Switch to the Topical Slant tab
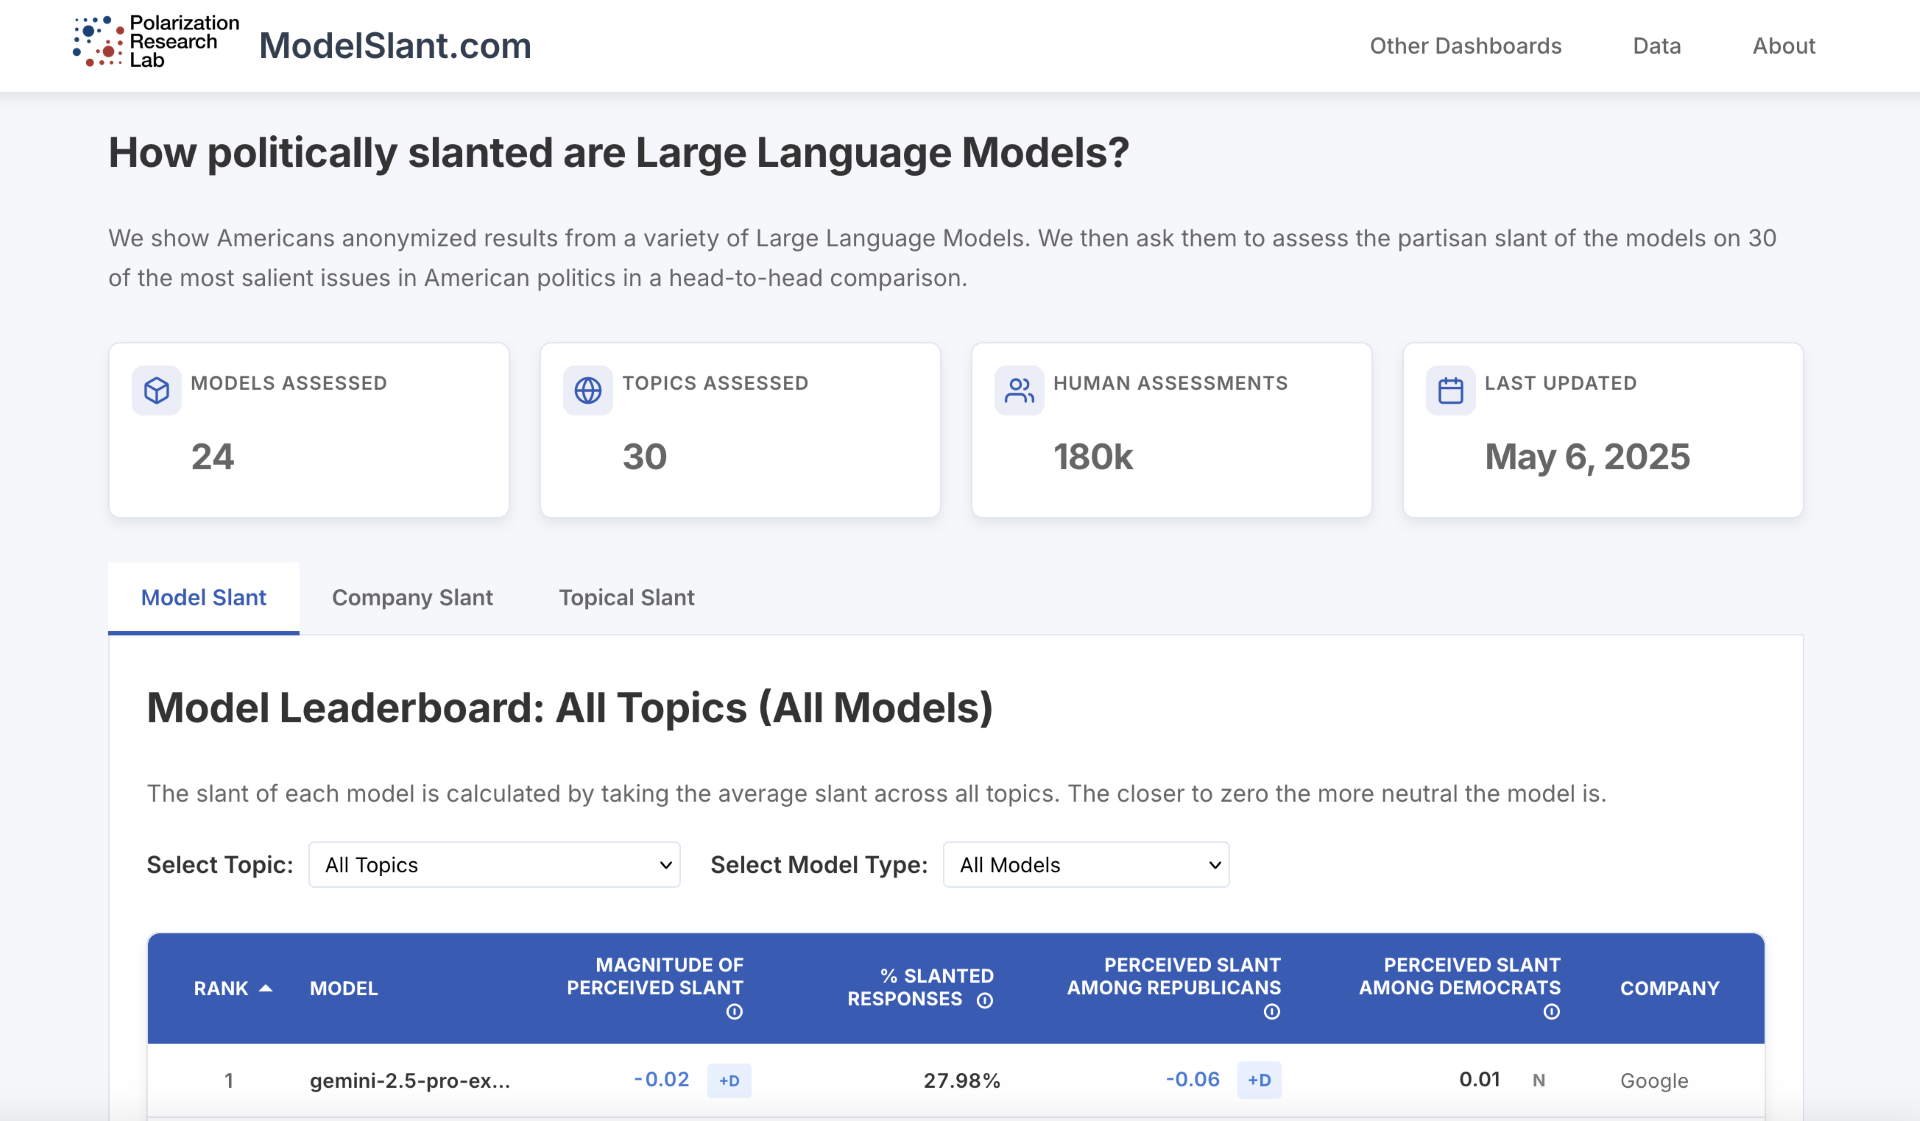Image resolution: width=1920 pixels, height=1121 pixels. pyautogui.click(x=626, y=597)
